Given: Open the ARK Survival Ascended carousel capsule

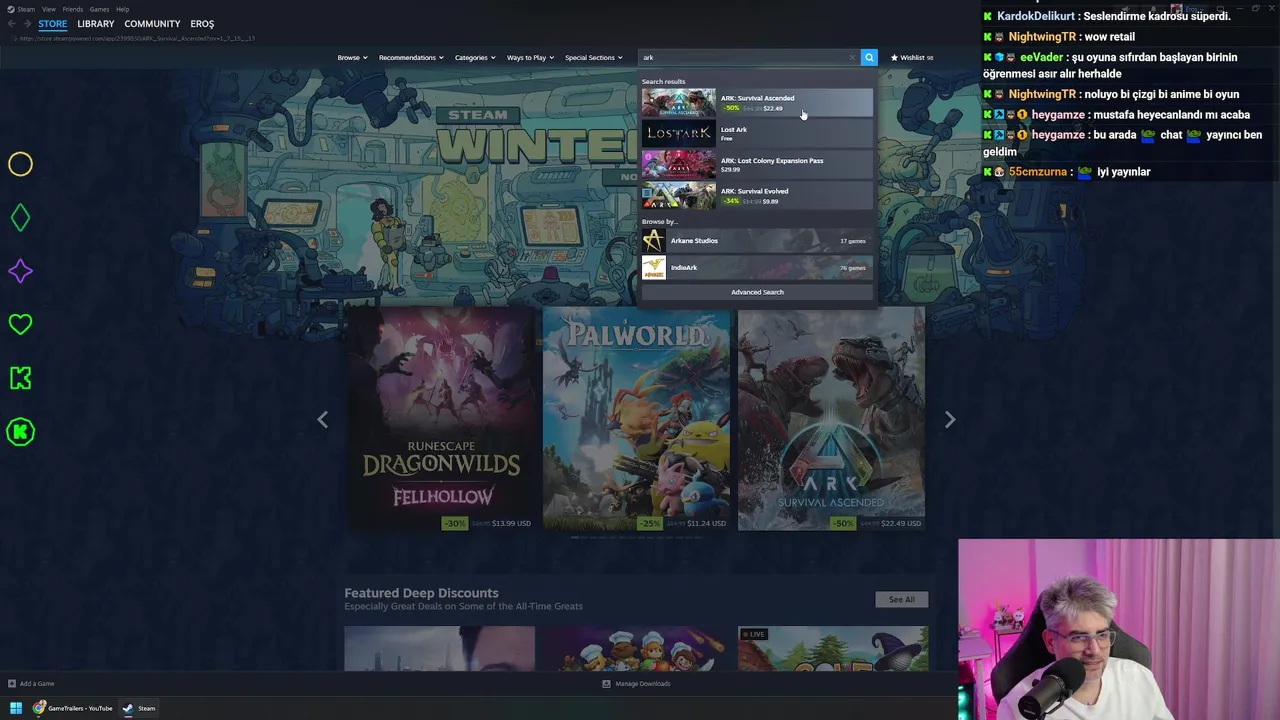Looking at the screenshot, I should pyautogui.click(x=831, y=419).
